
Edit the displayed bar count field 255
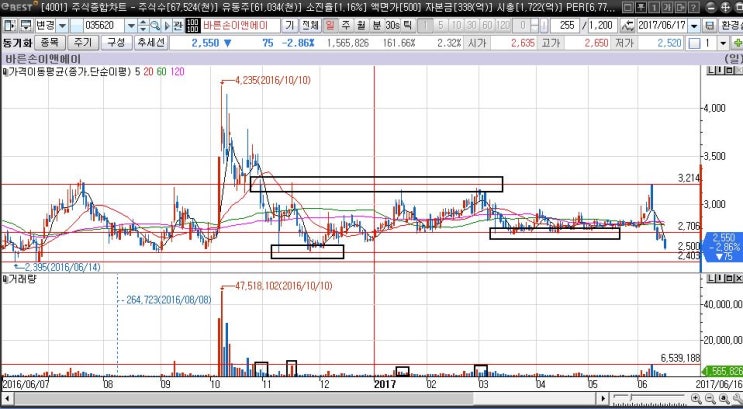[x=565, y=25]
